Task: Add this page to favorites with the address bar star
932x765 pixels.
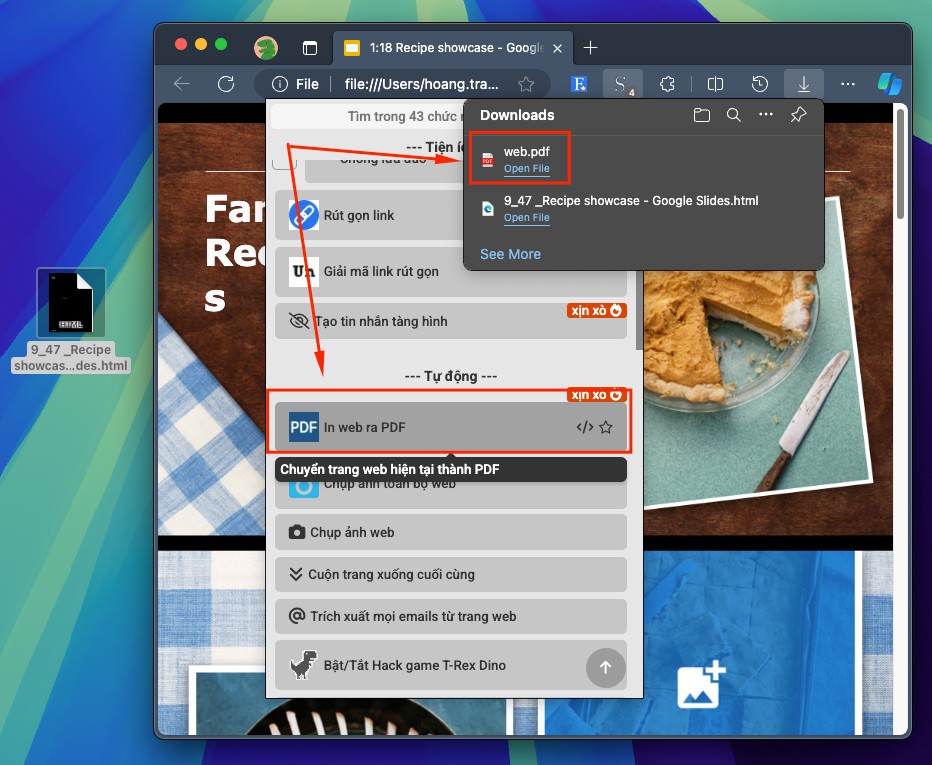Action: coord(525,84)
